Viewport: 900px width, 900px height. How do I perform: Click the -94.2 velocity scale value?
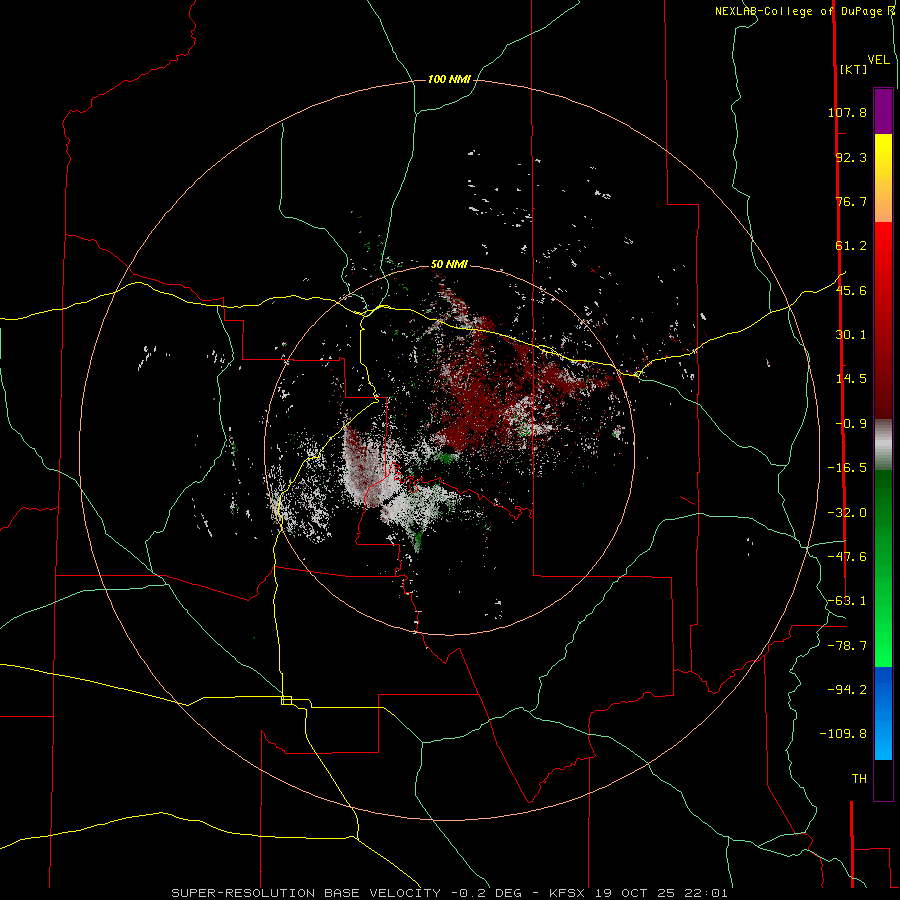pyautogui.click(x=847, y=689)
